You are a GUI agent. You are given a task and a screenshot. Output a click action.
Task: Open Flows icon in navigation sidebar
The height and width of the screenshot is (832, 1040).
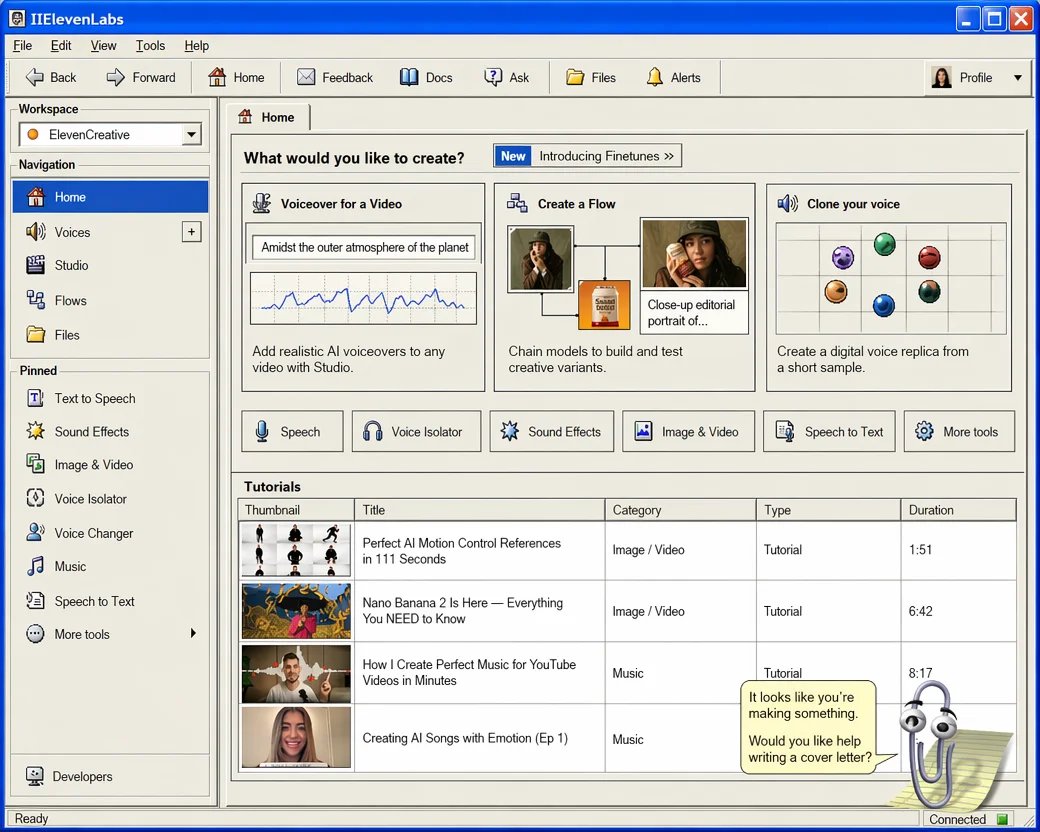[36, 300]
